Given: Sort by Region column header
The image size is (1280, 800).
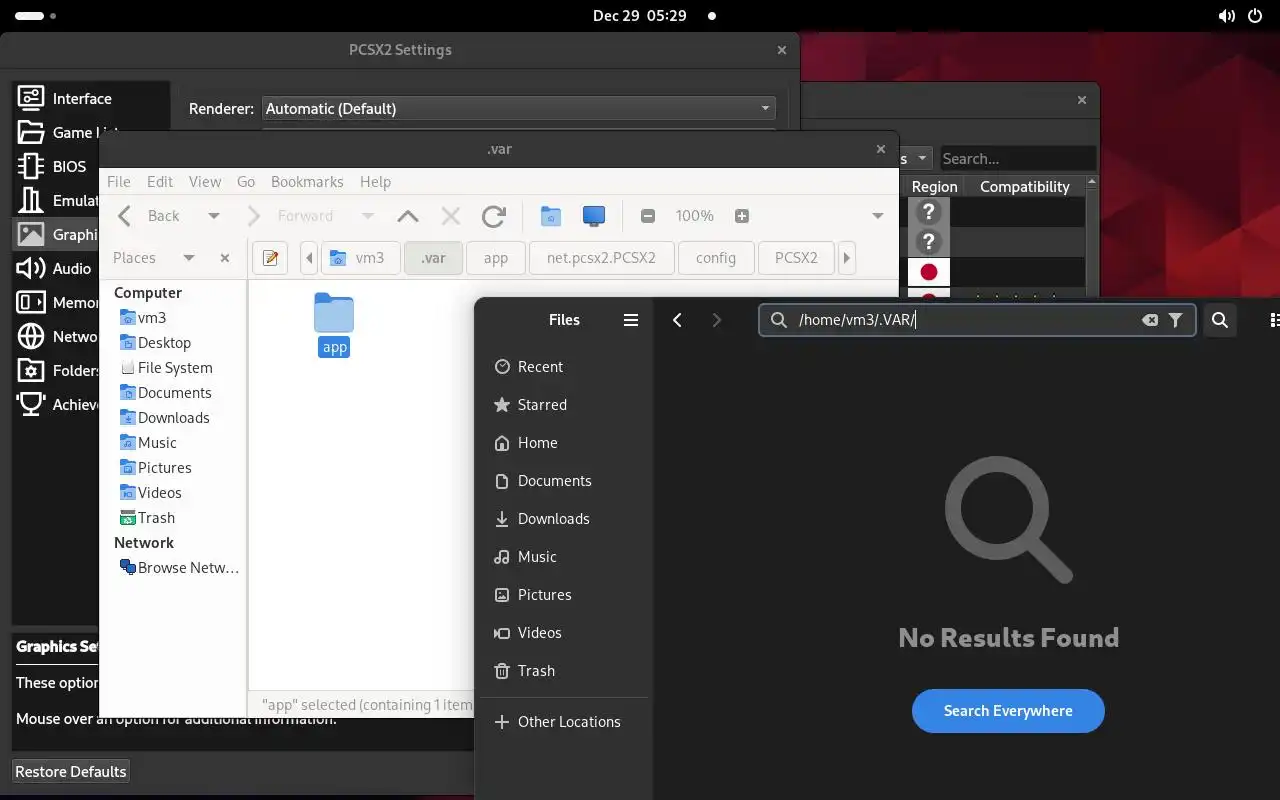Looking at the screenshot, I should [934, 187].
